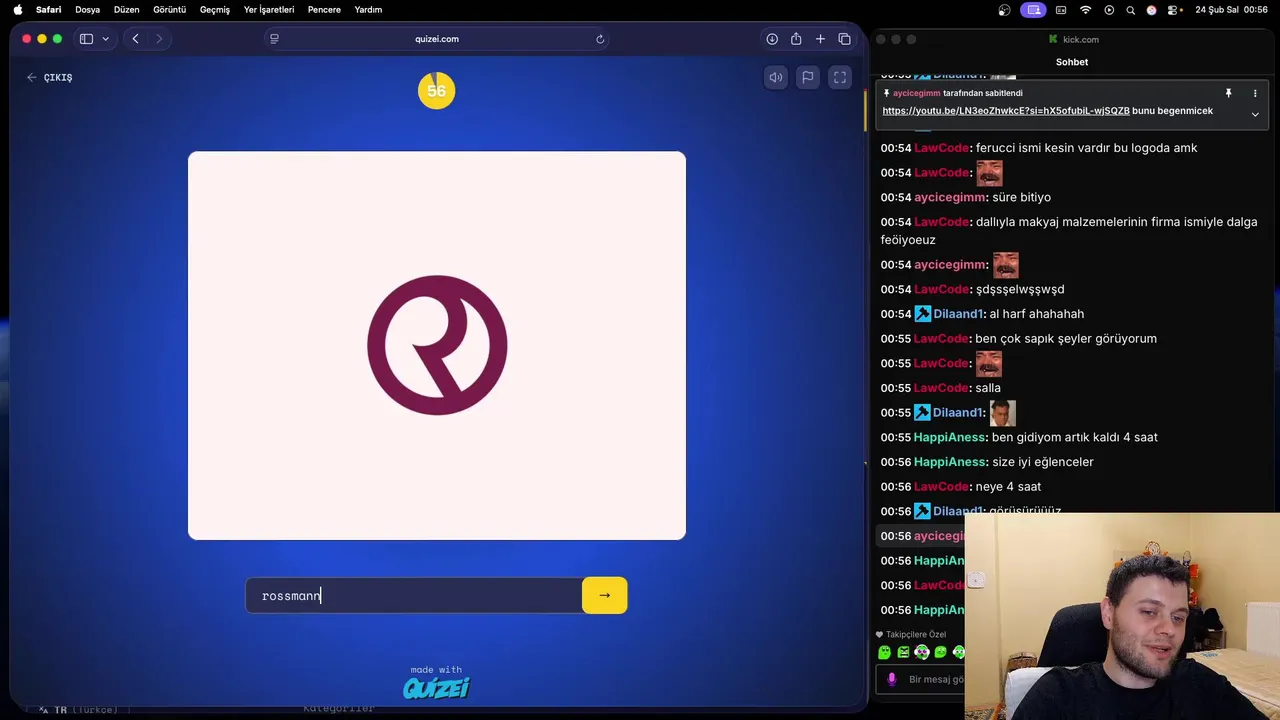Show Safari downloads
This screenshot has height=720, width=1280.
coord(772,39)
